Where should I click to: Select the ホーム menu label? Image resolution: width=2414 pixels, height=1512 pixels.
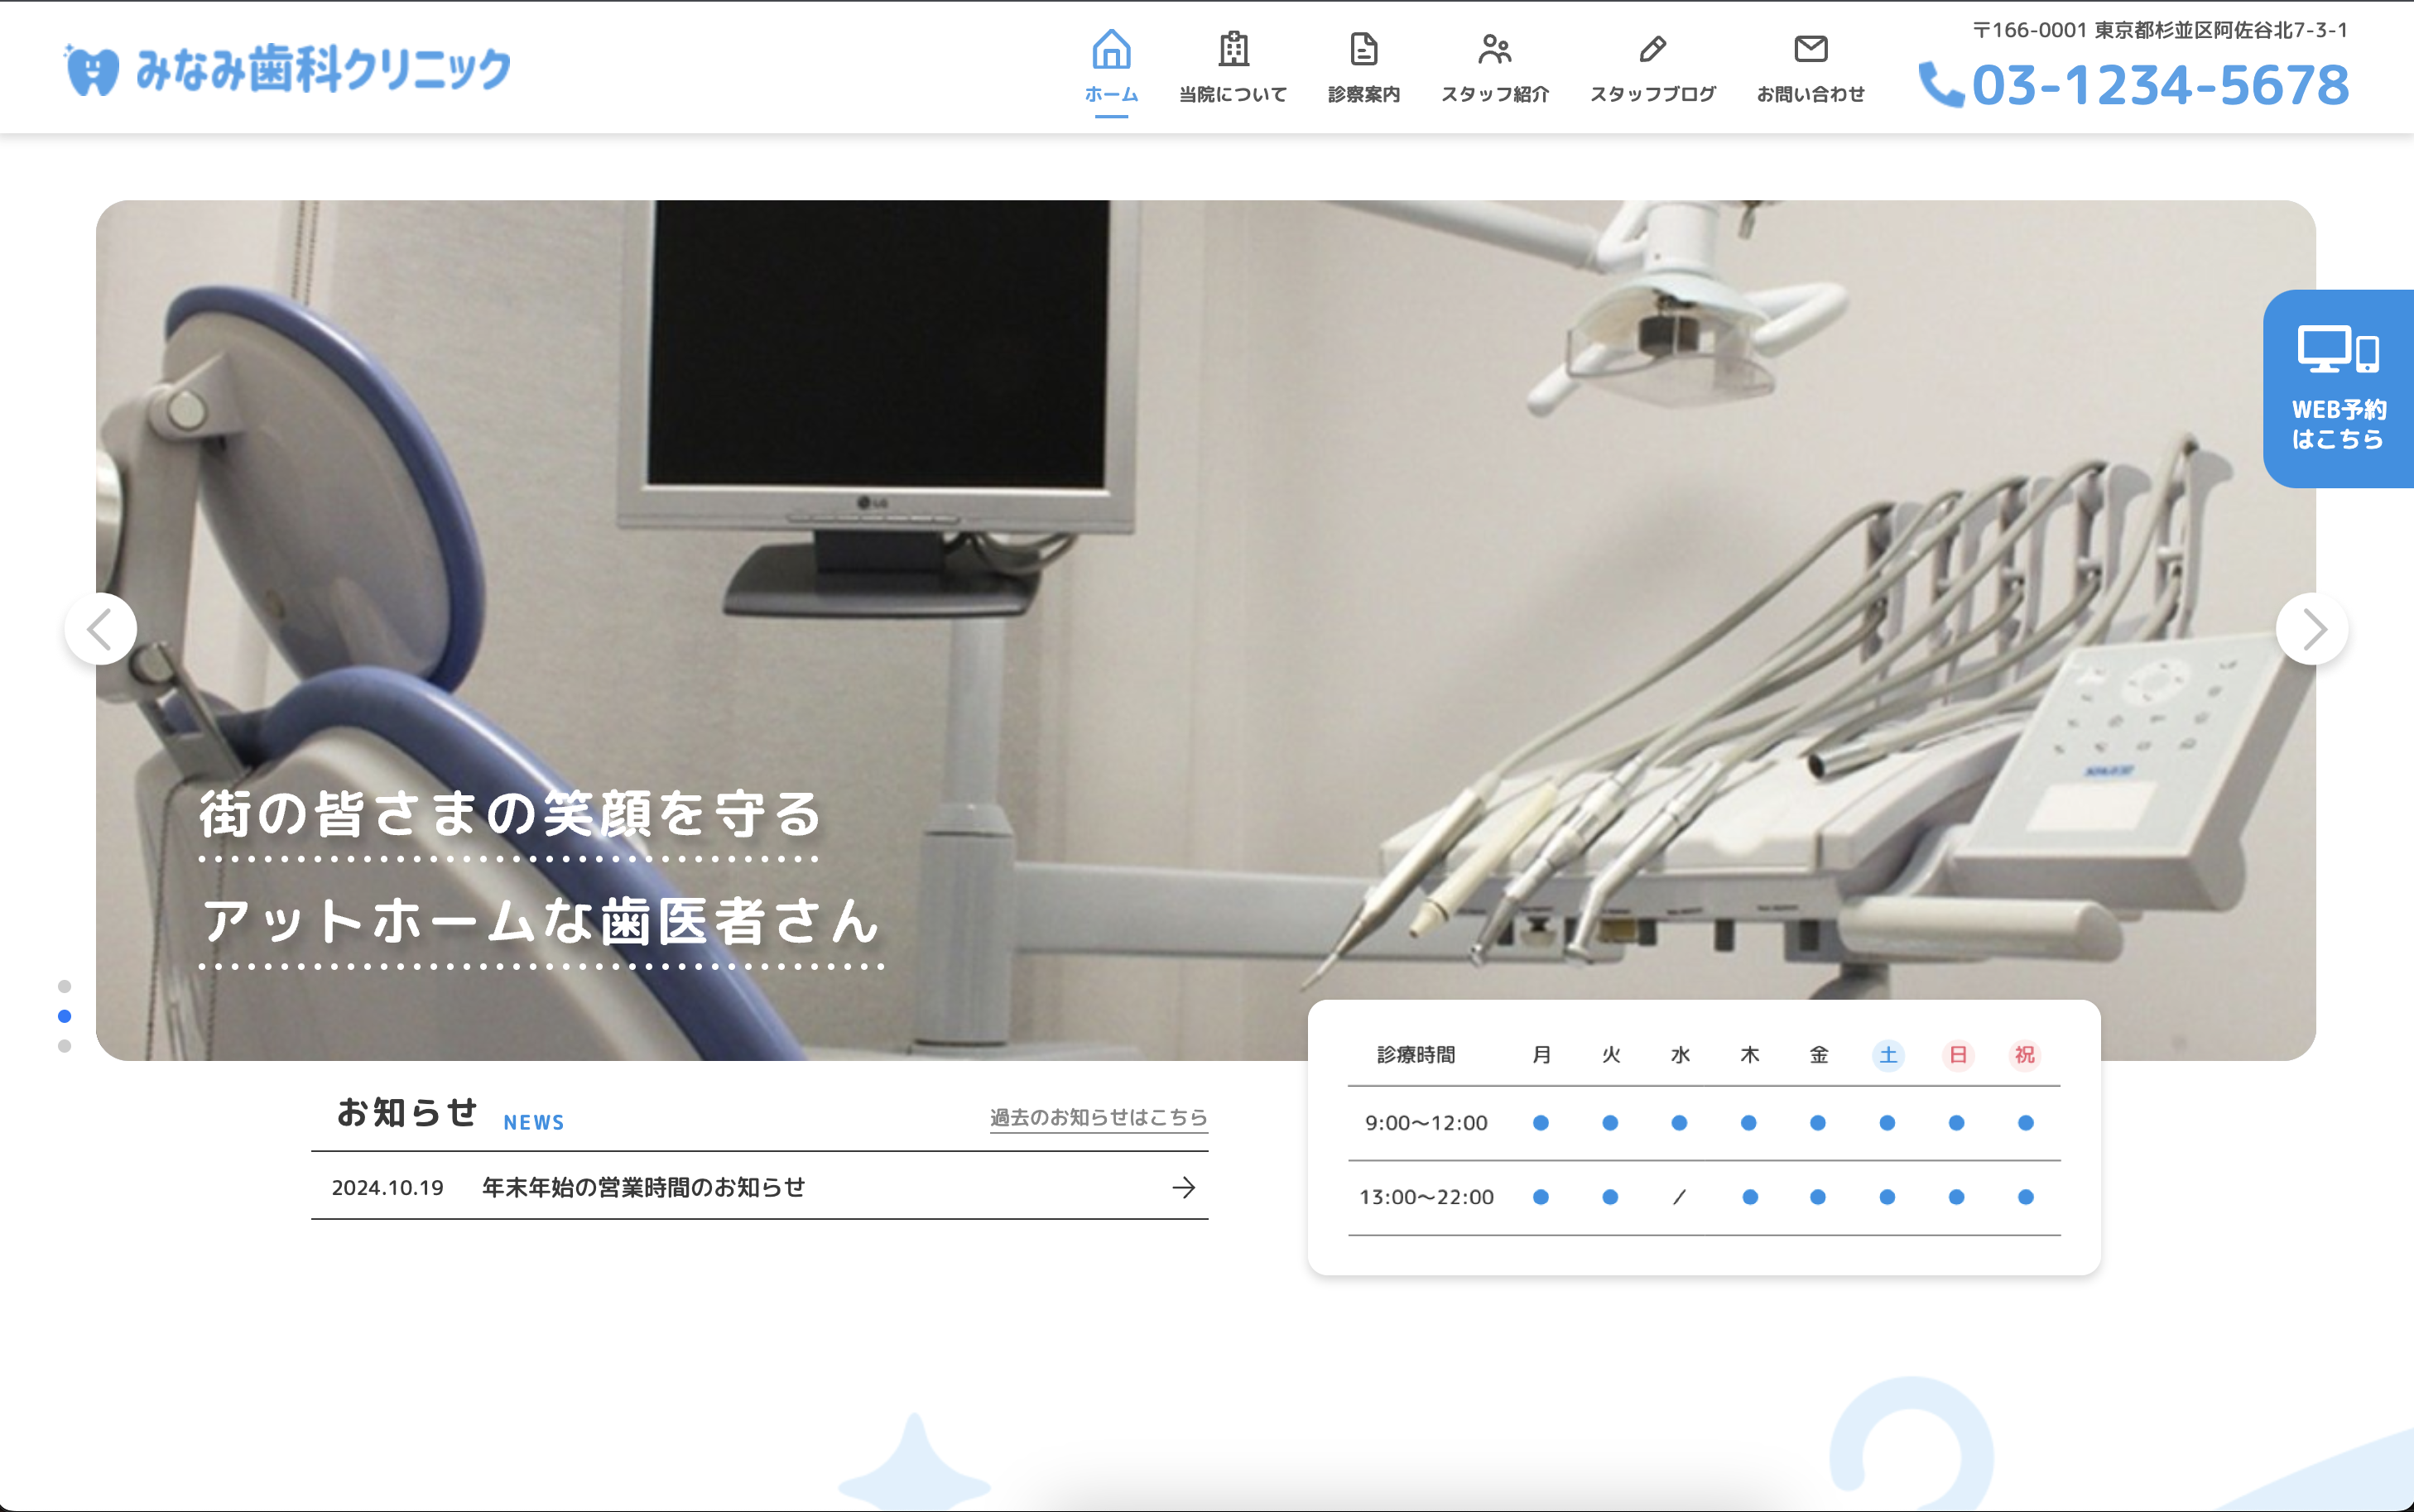(x=1111, y=94)
